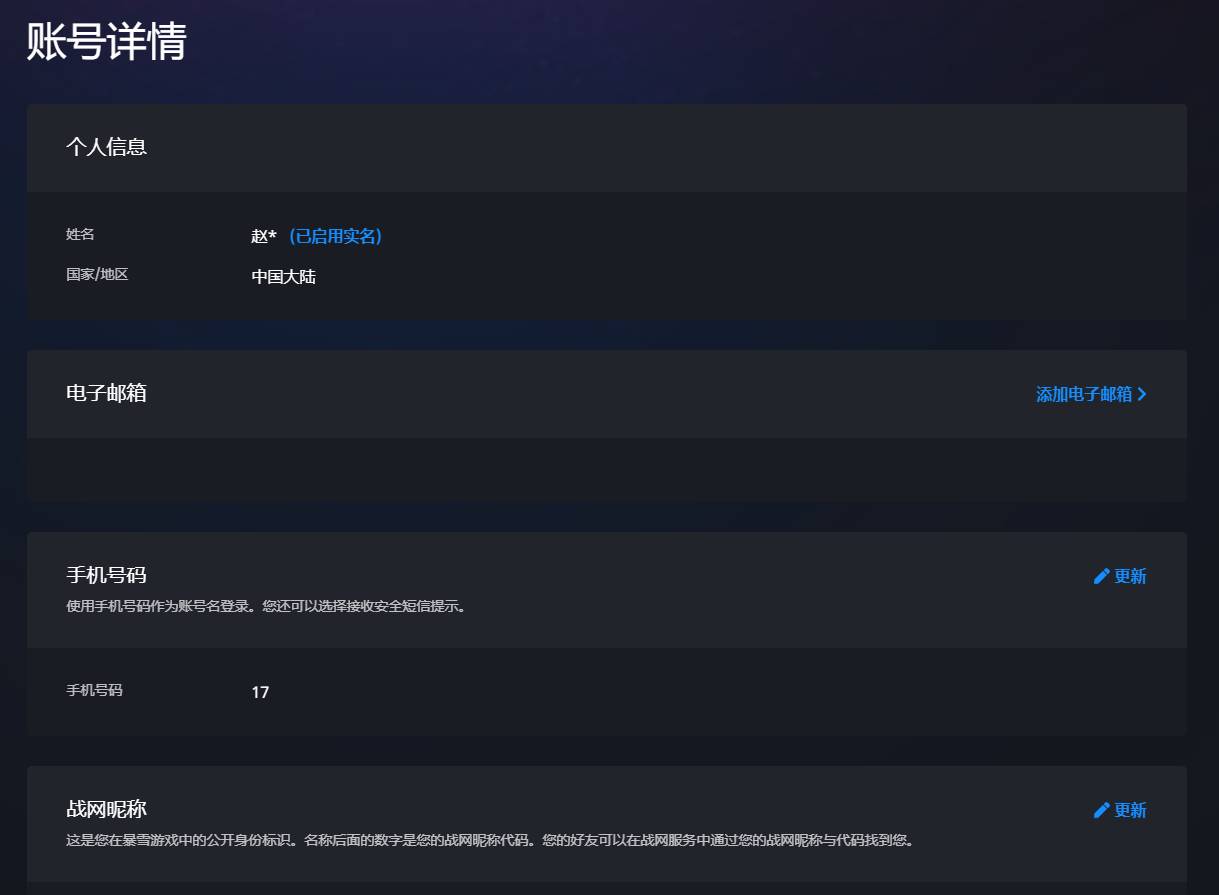Click the chevron arrow next to 添加电子邮箱
The image size is (1219, 895).
coord(1142,394)
